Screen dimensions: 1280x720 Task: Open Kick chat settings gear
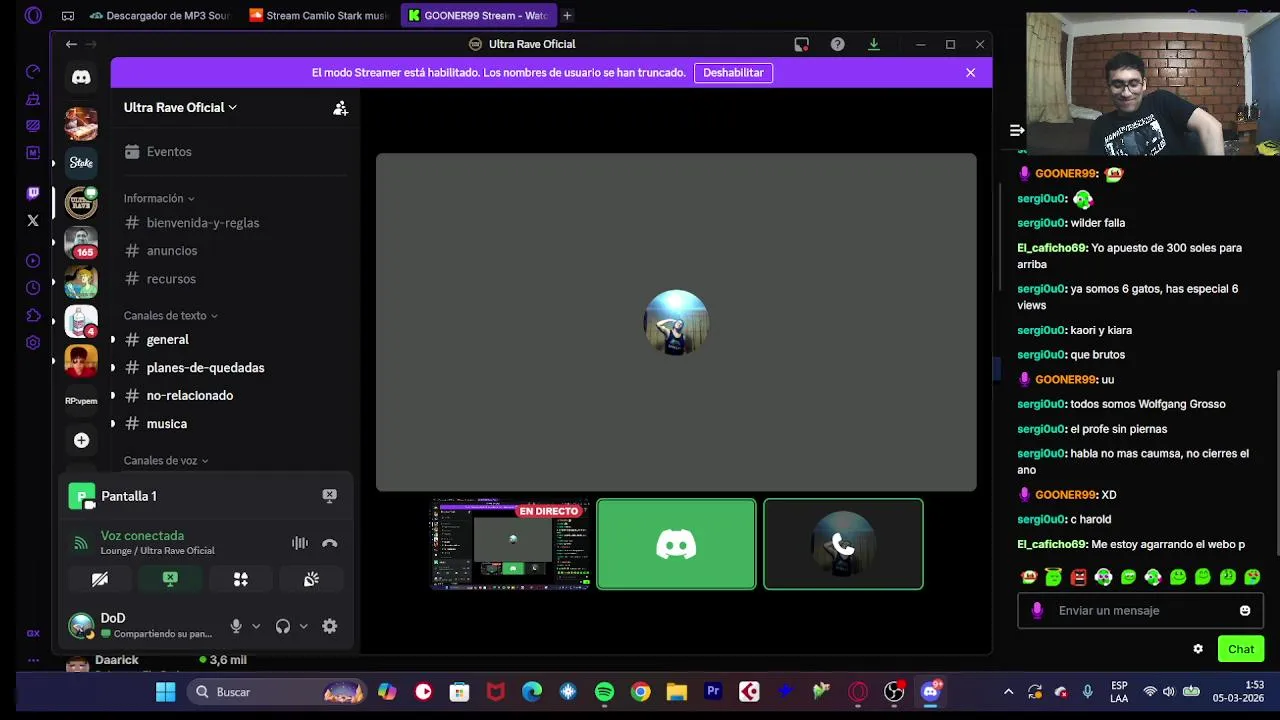[x=1198, y=649]
